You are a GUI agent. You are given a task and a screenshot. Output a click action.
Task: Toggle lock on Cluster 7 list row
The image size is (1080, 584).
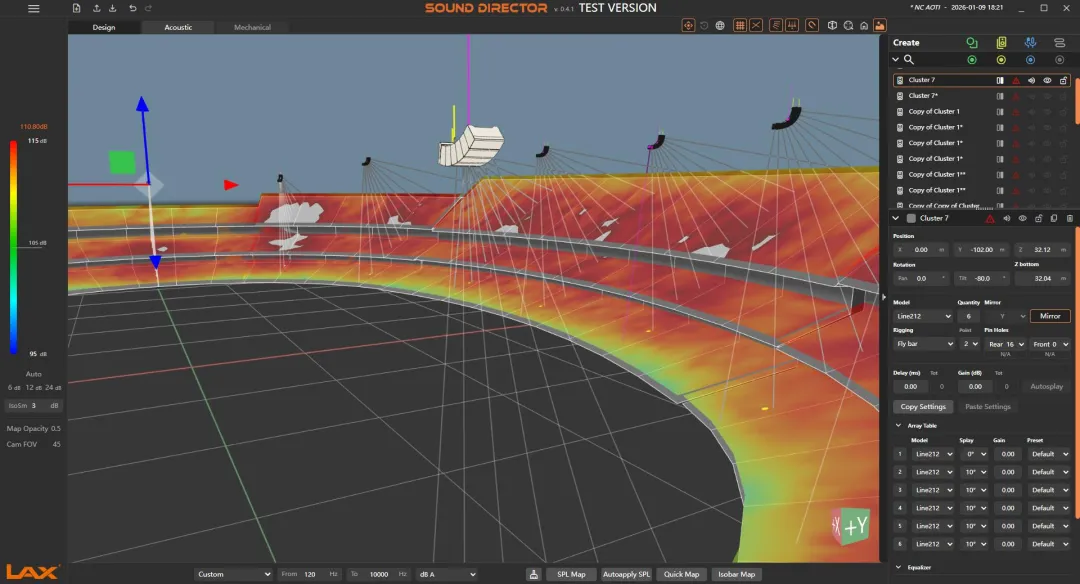[1063, 81]
